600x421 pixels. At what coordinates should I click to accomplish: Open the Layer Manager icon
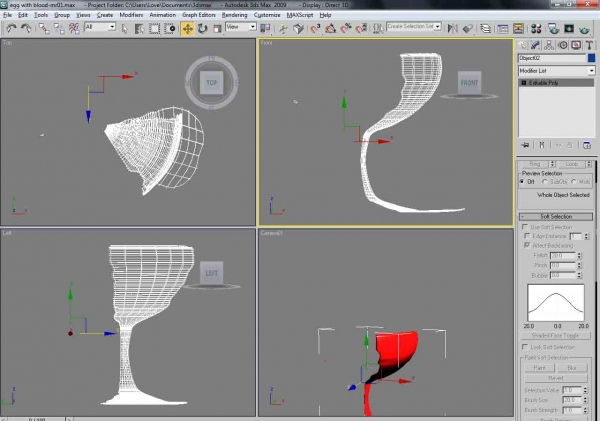tap(486, 29)
